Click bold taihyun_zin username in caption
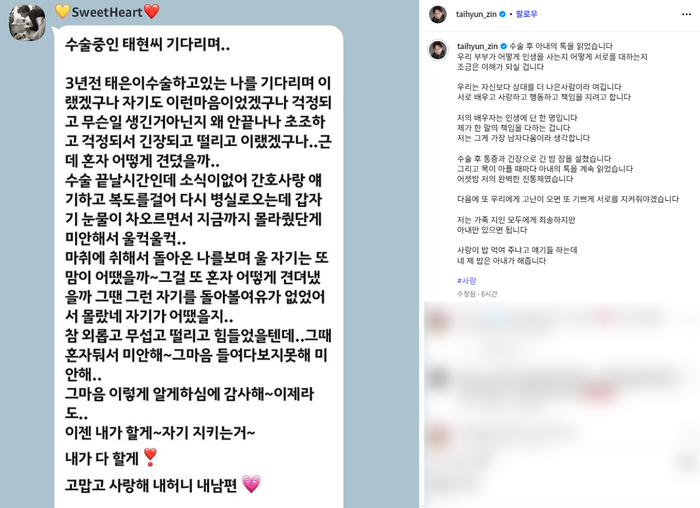This screenshot has height=508, width=700. [x=477, y=46]
